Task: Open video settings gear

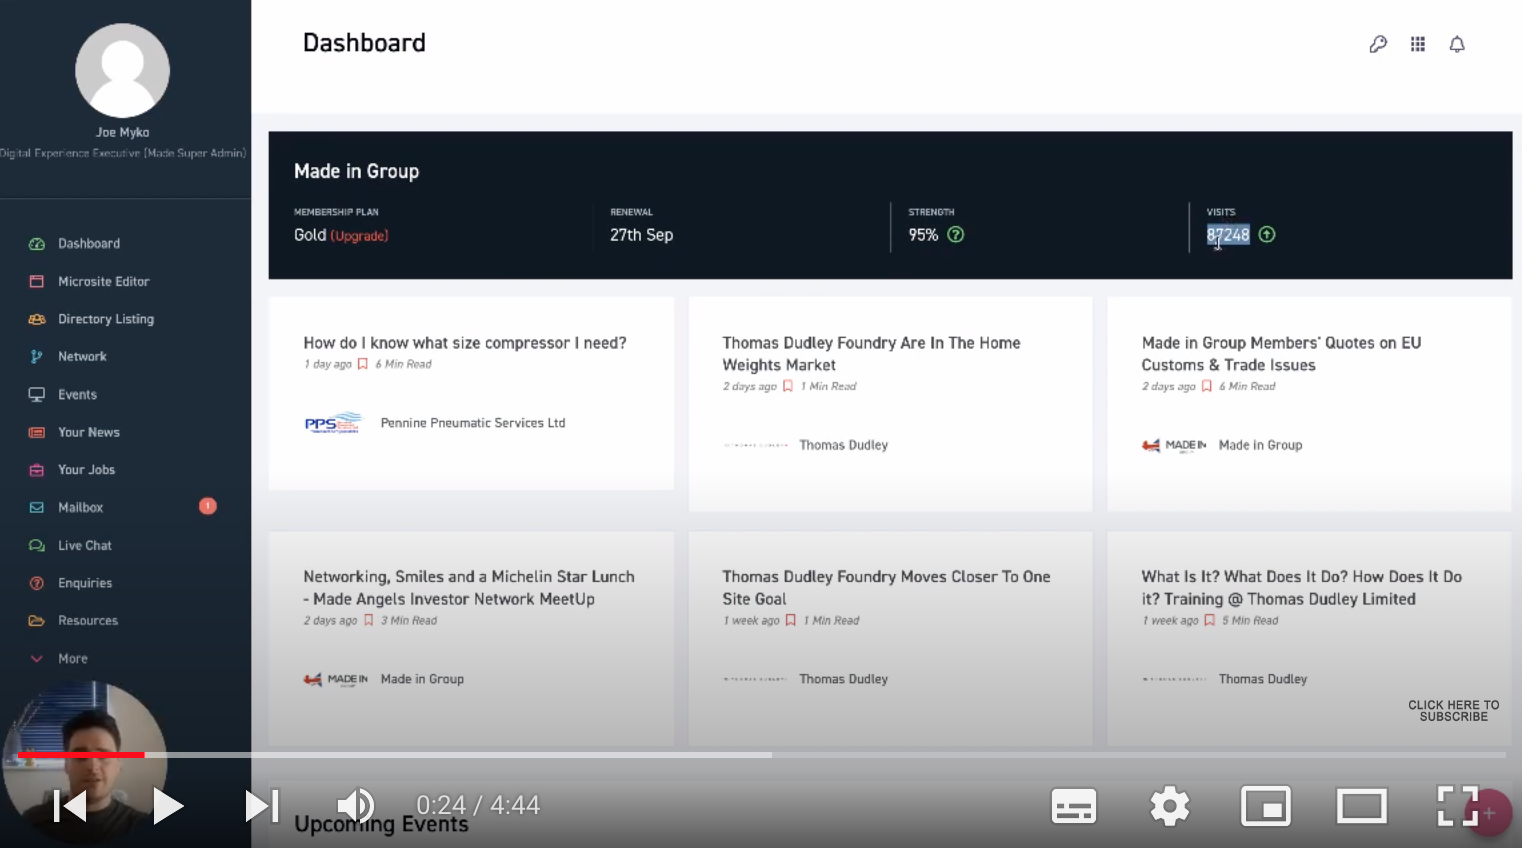Action: [1170, 806]
